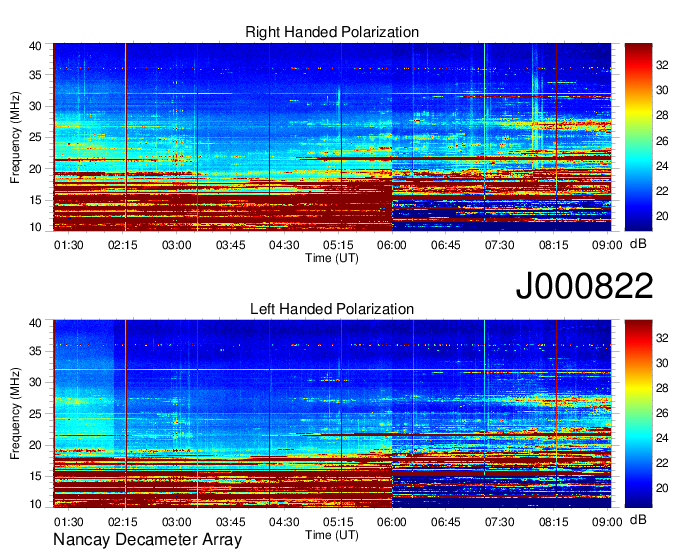Click the dB unit label under the upper colorbar
This screenshot has height=552, width=680.
638,244
